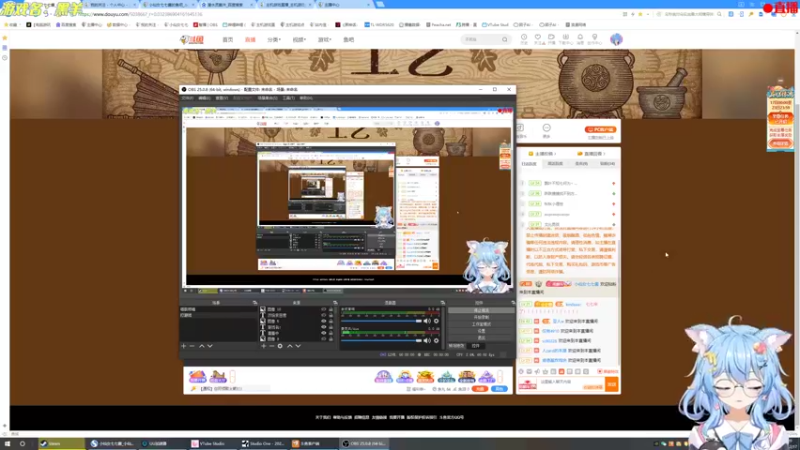Open source properties gear in Sources panel
The height and width of the screenshot is (450, 800).
[x=280, y=346]
